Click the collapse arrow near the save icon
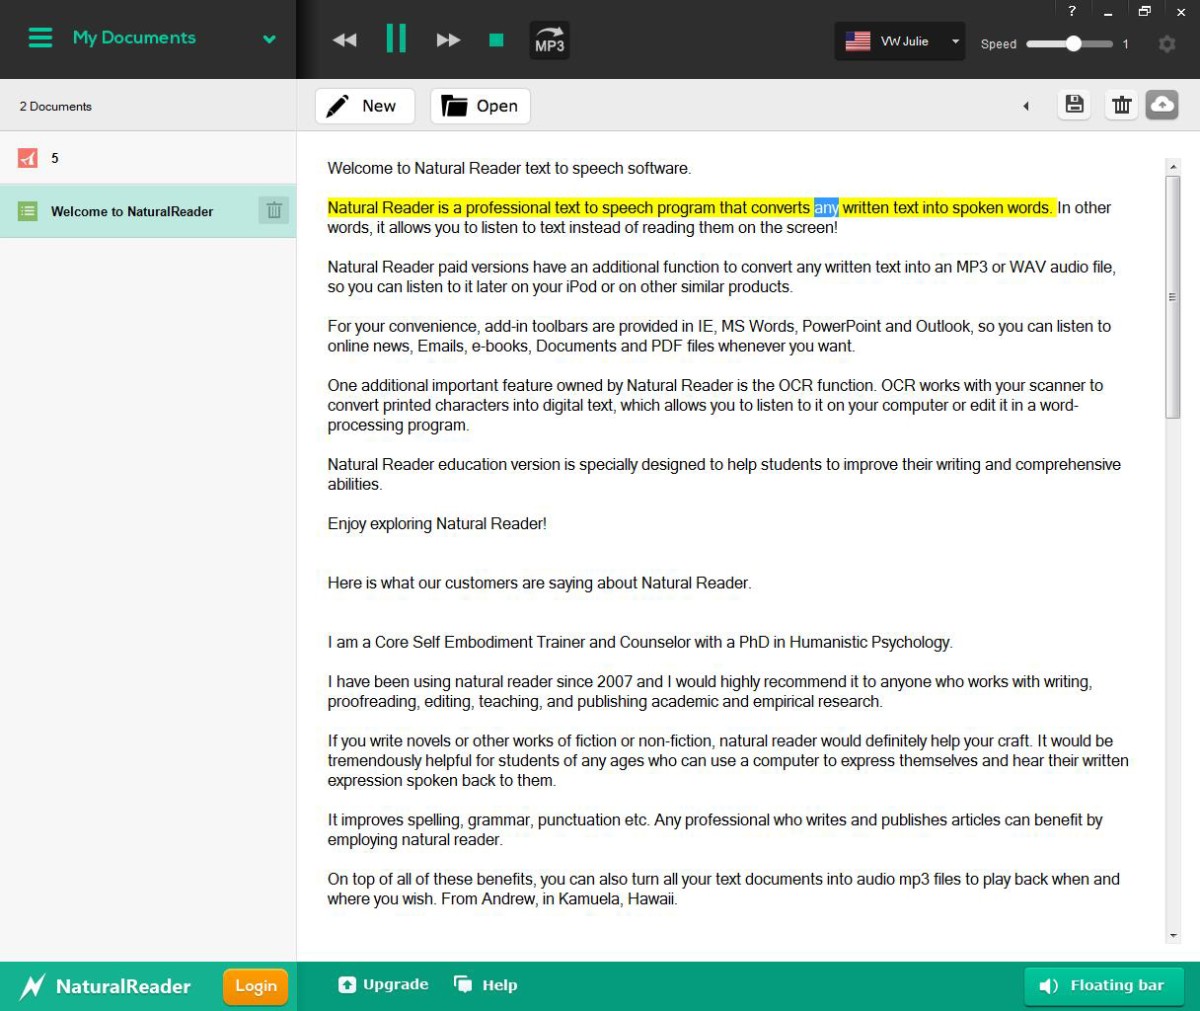 tap(1027, 105)
